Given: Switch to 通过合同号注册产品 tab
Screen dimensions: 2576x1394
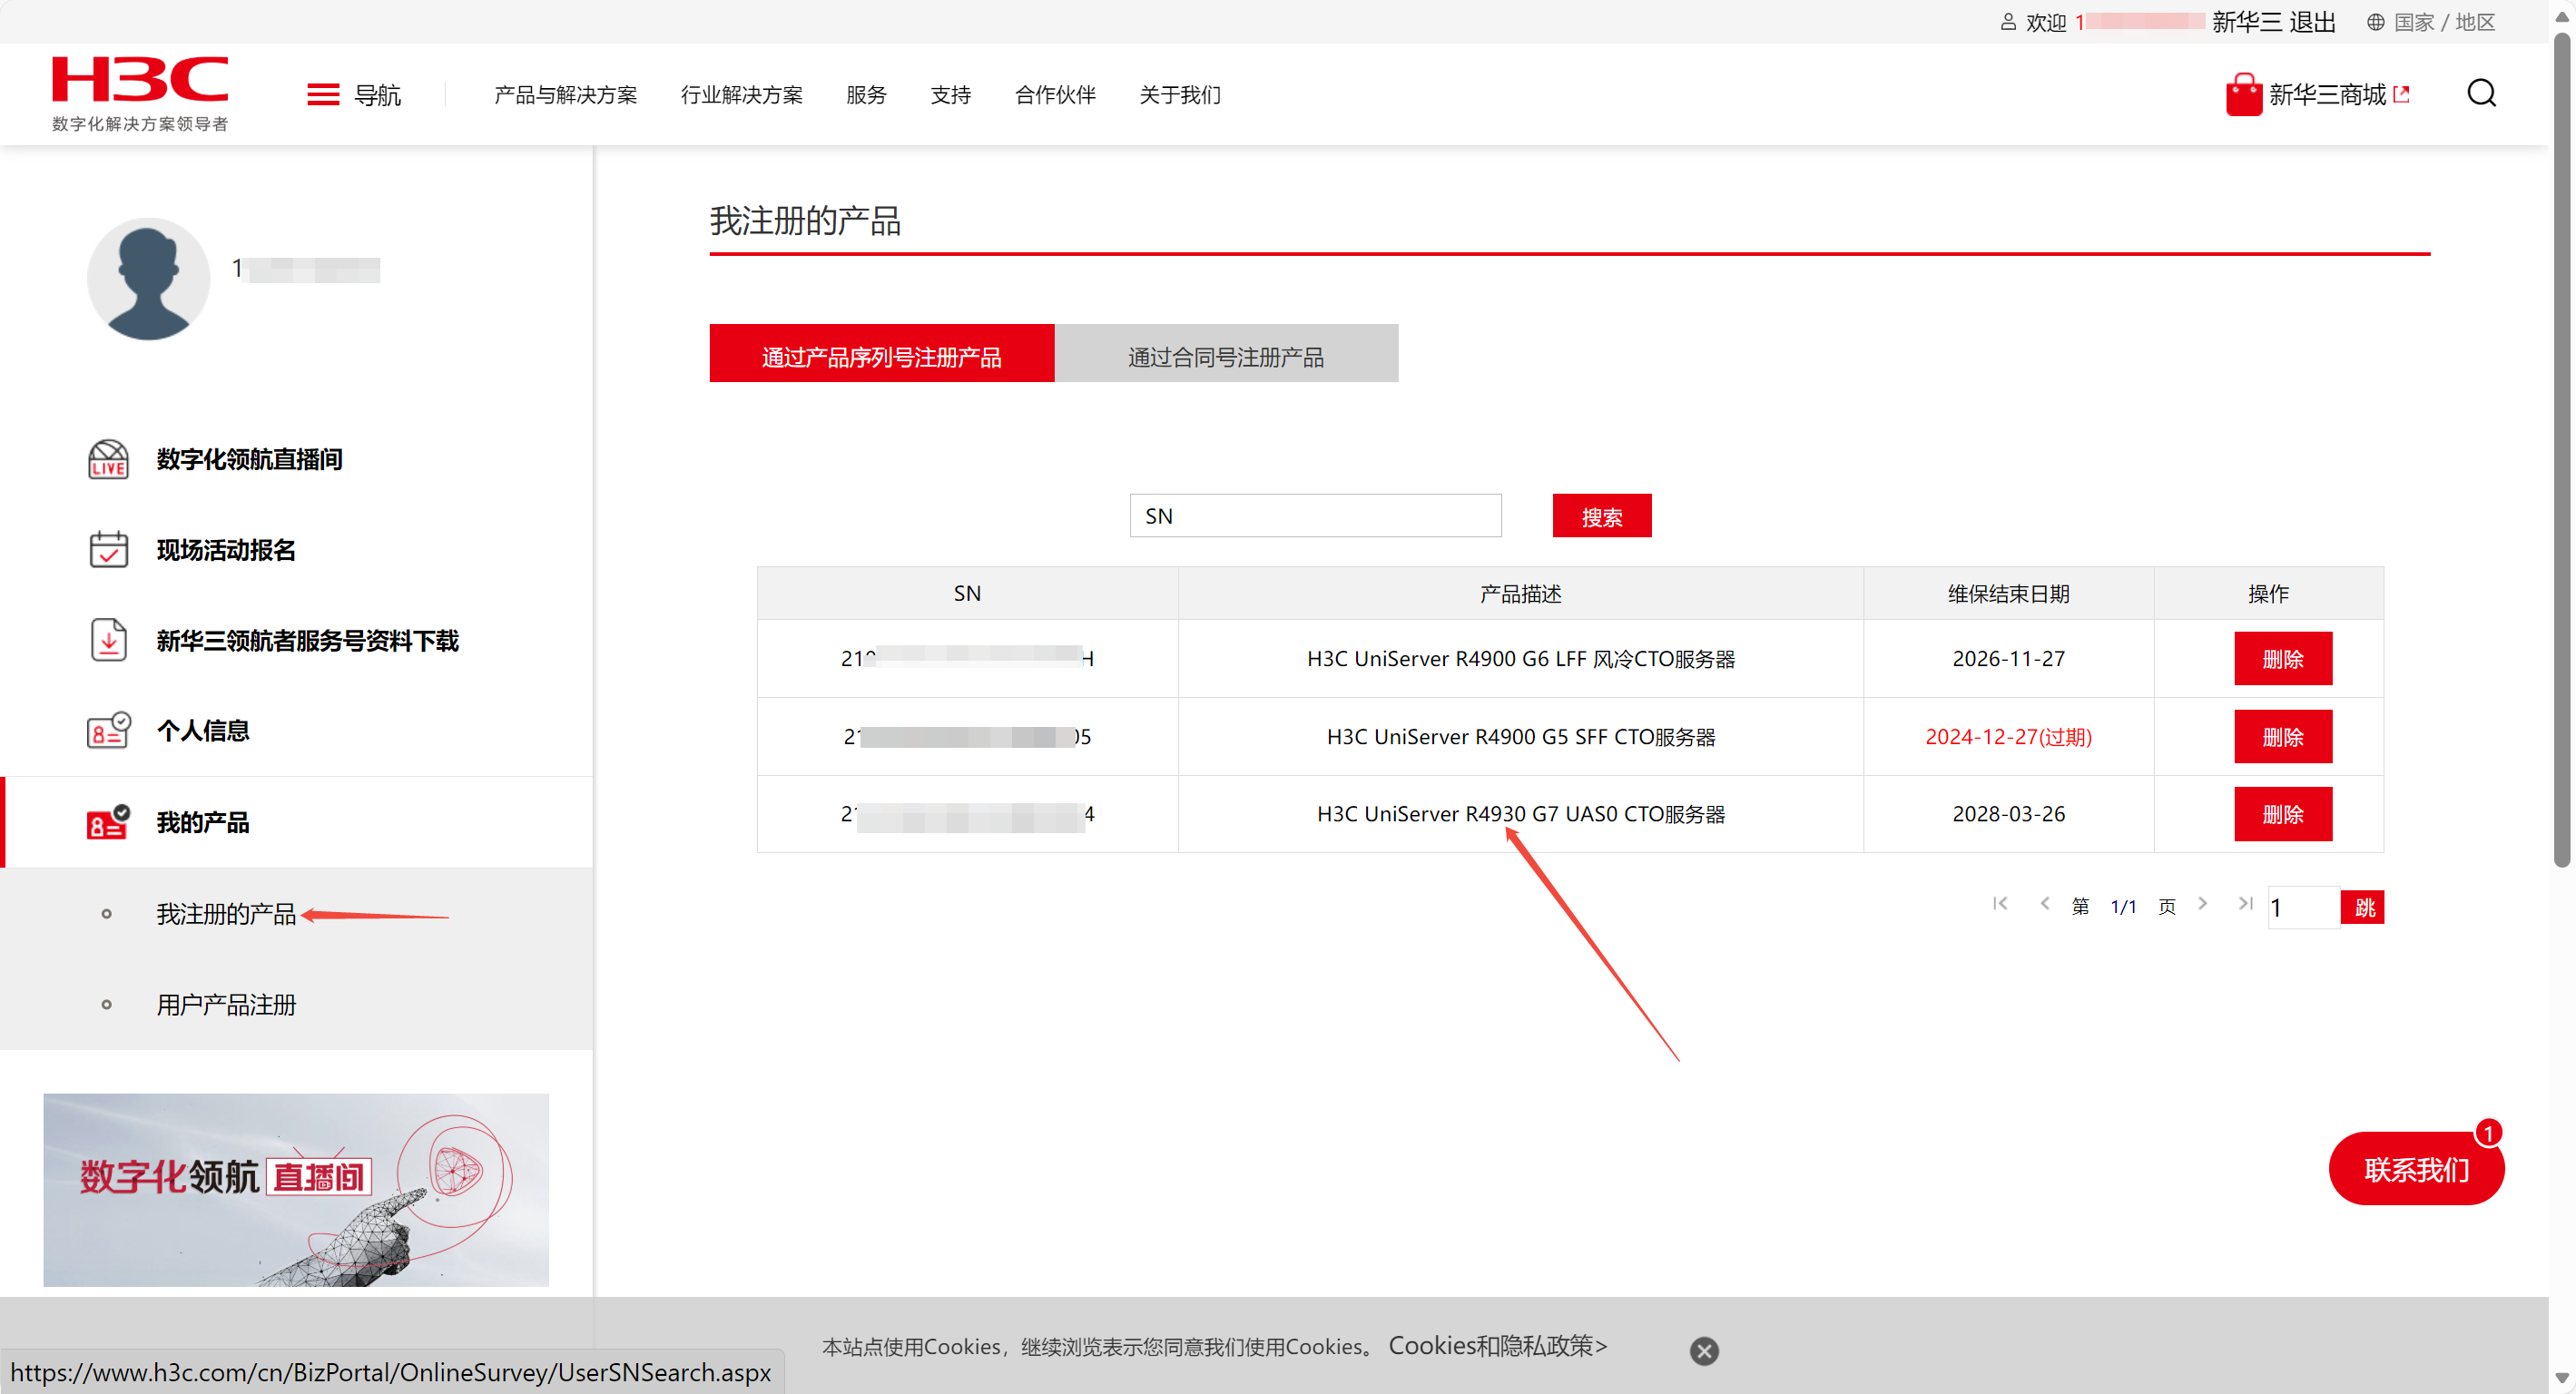Looking at the screenshot, I should pos(1226,355).
